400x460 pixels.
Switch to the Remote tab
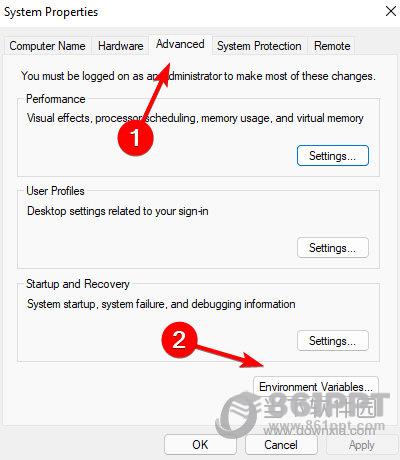[332, 46]
